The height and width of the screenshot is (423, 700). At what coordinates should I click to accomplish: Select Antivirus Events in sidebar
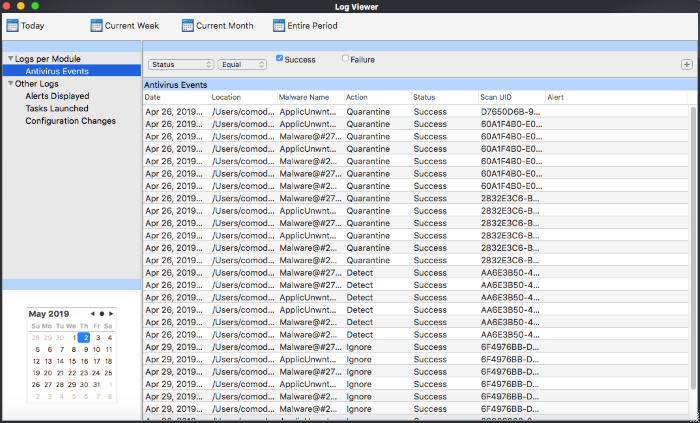(72, 71)
